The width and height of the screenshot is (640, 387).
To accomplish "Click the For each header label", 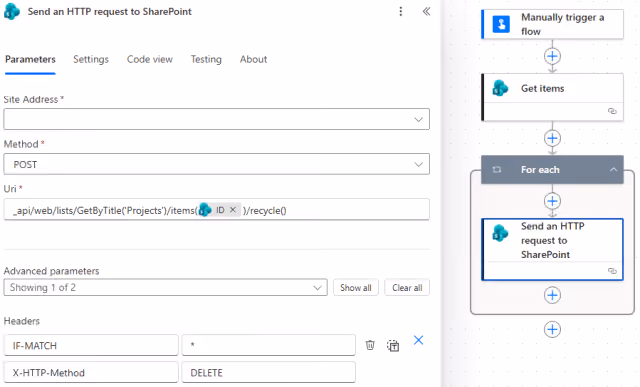I will [540, 169].
